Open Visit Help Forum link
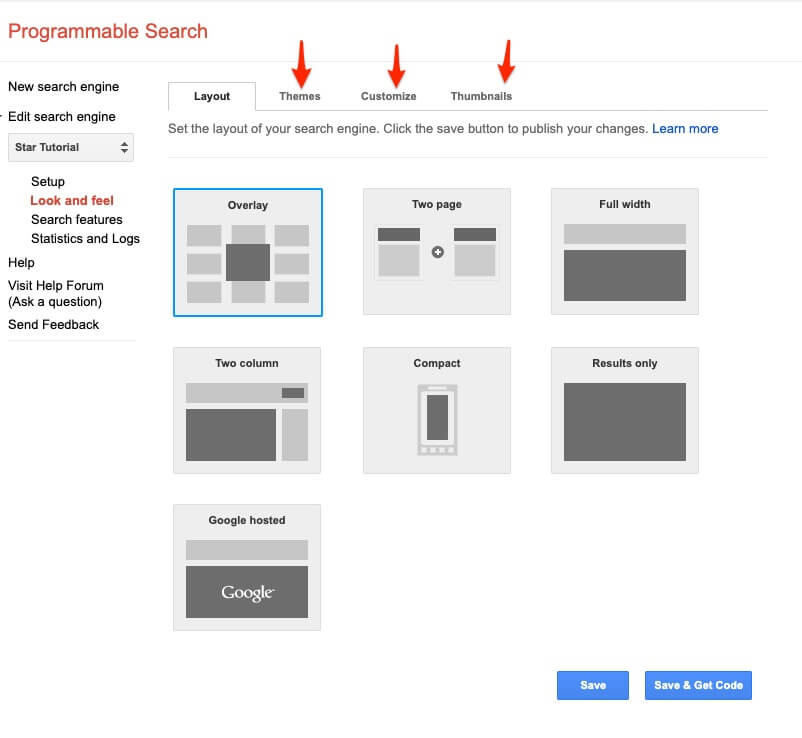This screenshot has width=802, height=738. pyautogui.click(x=56, y=294)
